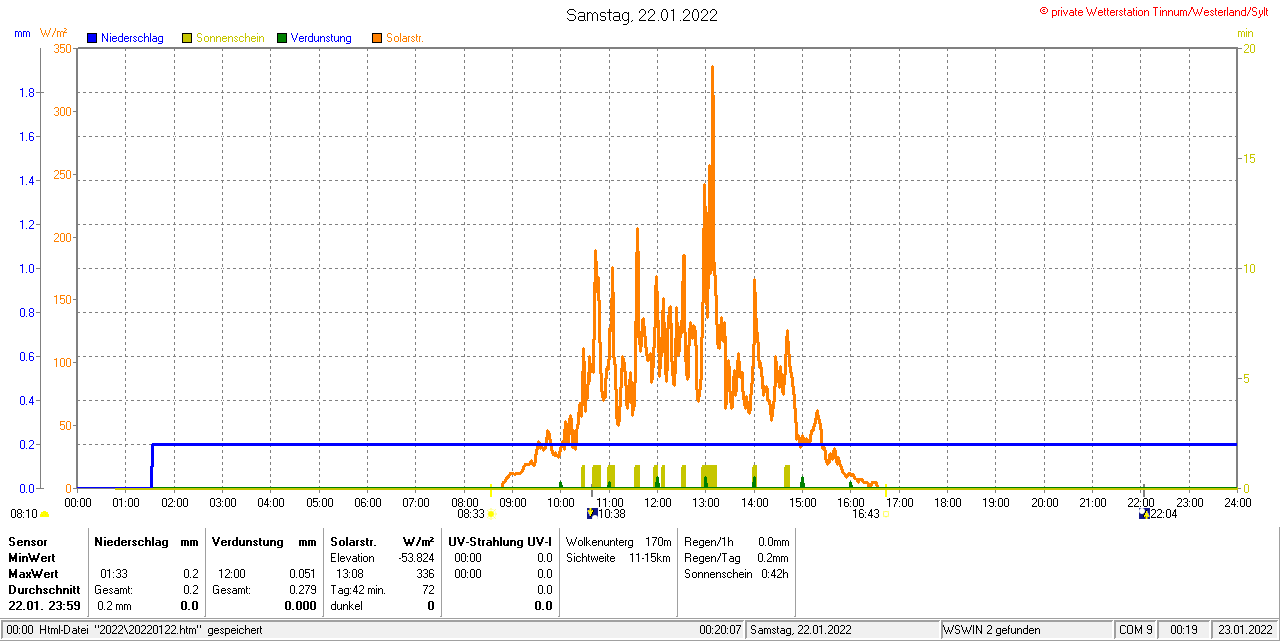
Task: Click the 00:19 status bar panel
Action: coord(1184,630)
